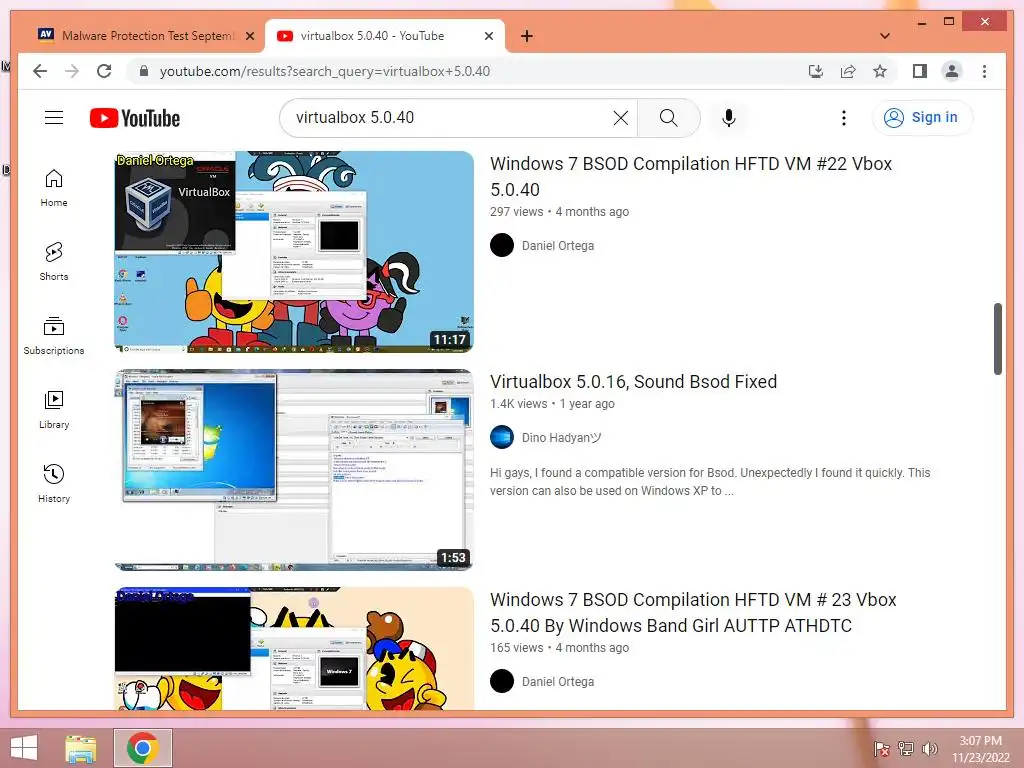Clear the search box with X
The image size is (1024, 768).
click(x=620, y=118)
